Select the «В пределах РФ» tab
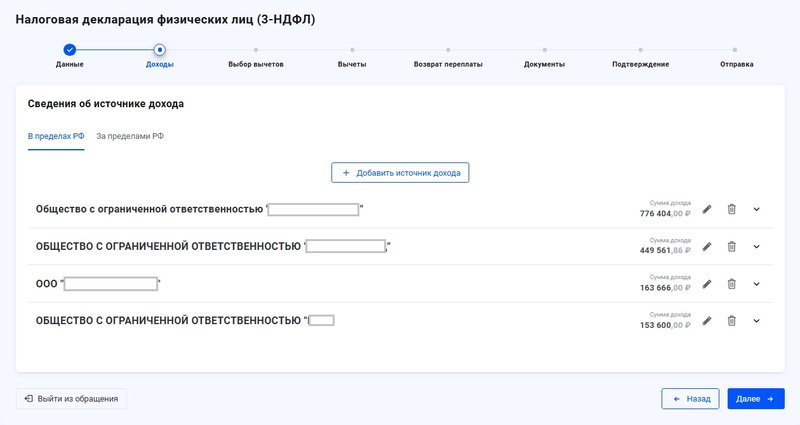Viewport: 800px width, 425px height. point(56,135)
